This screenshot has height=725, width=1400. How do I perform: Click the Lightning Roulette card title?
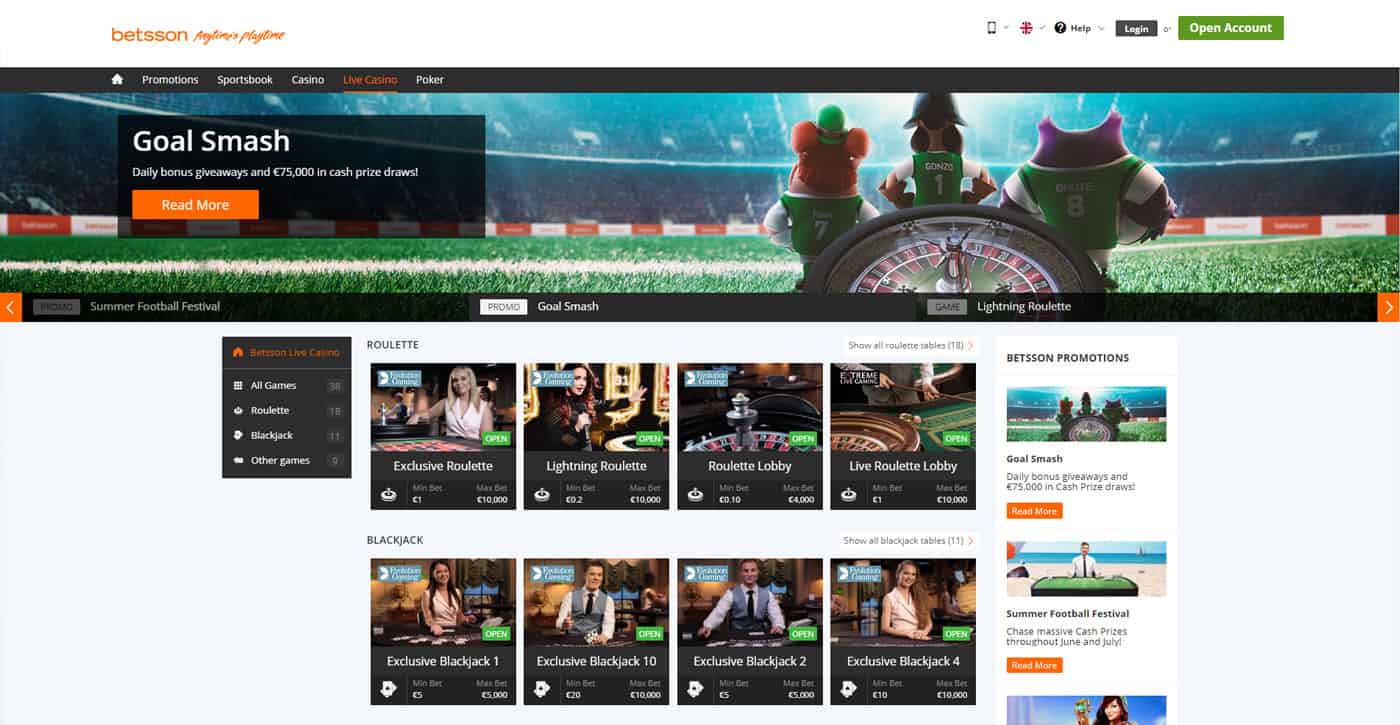[x=596, y=466]
